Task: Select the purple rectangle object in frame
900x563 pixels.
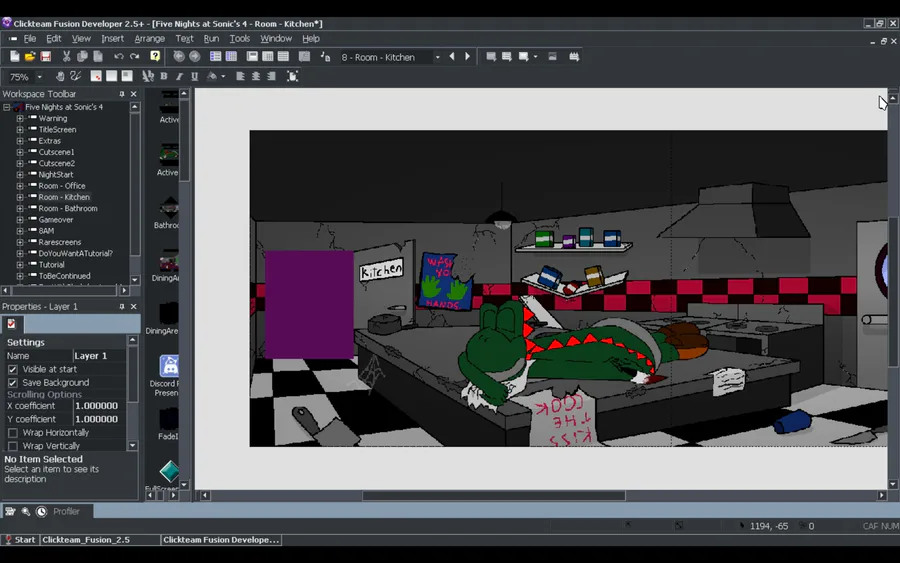Action: tap(309, 305)
